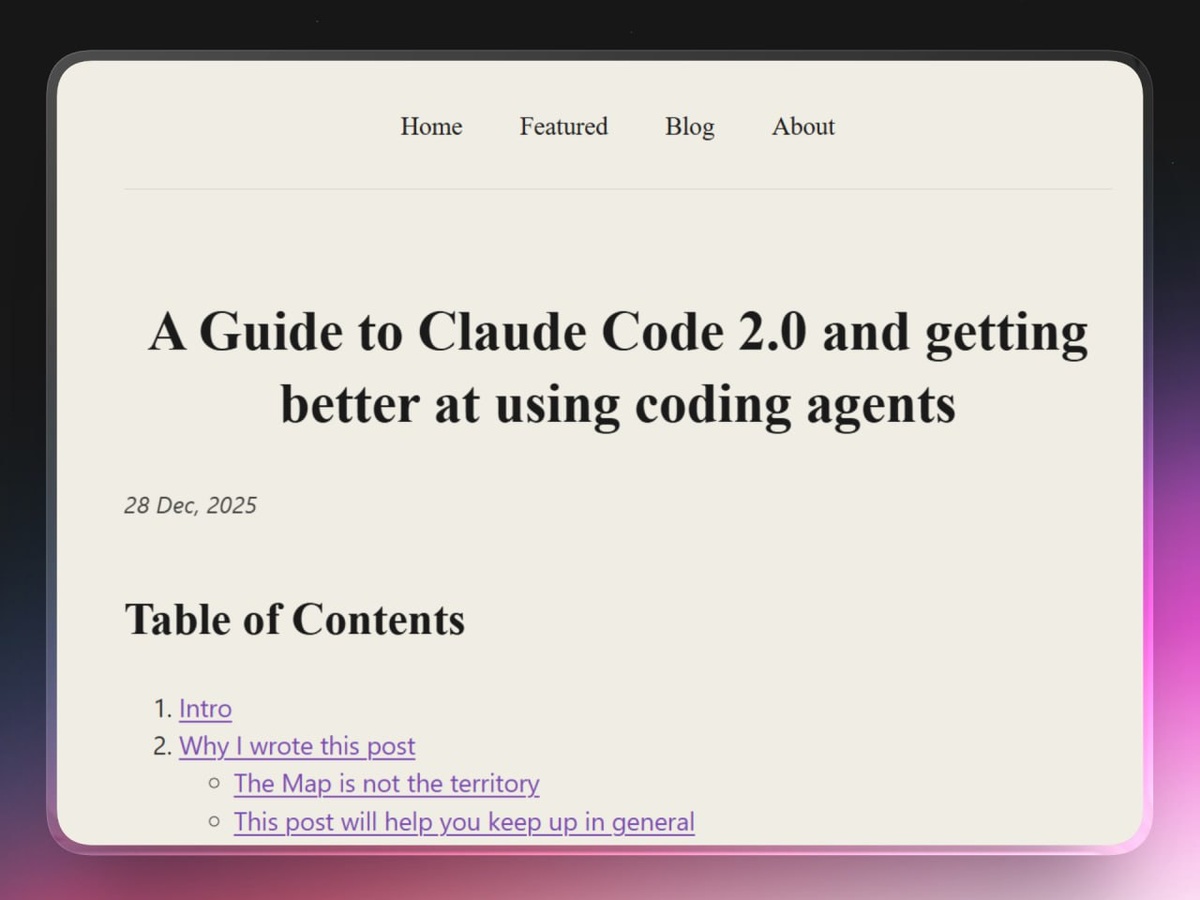The image size is (1200, 900).
Task: Open 'This post will help you keep up' link
Action: coord(464,822)
